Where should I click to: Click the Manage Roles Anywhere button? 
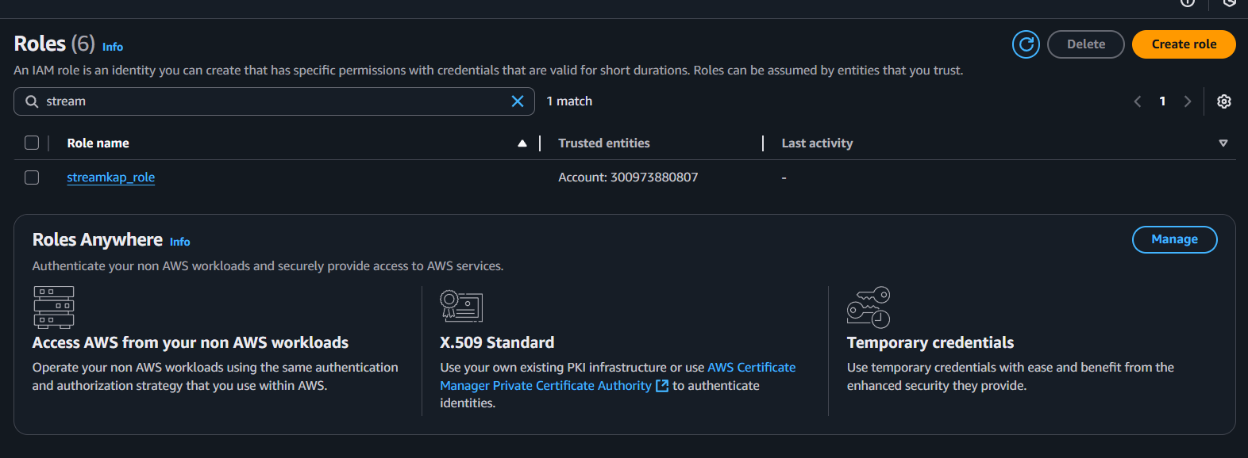1174,239
